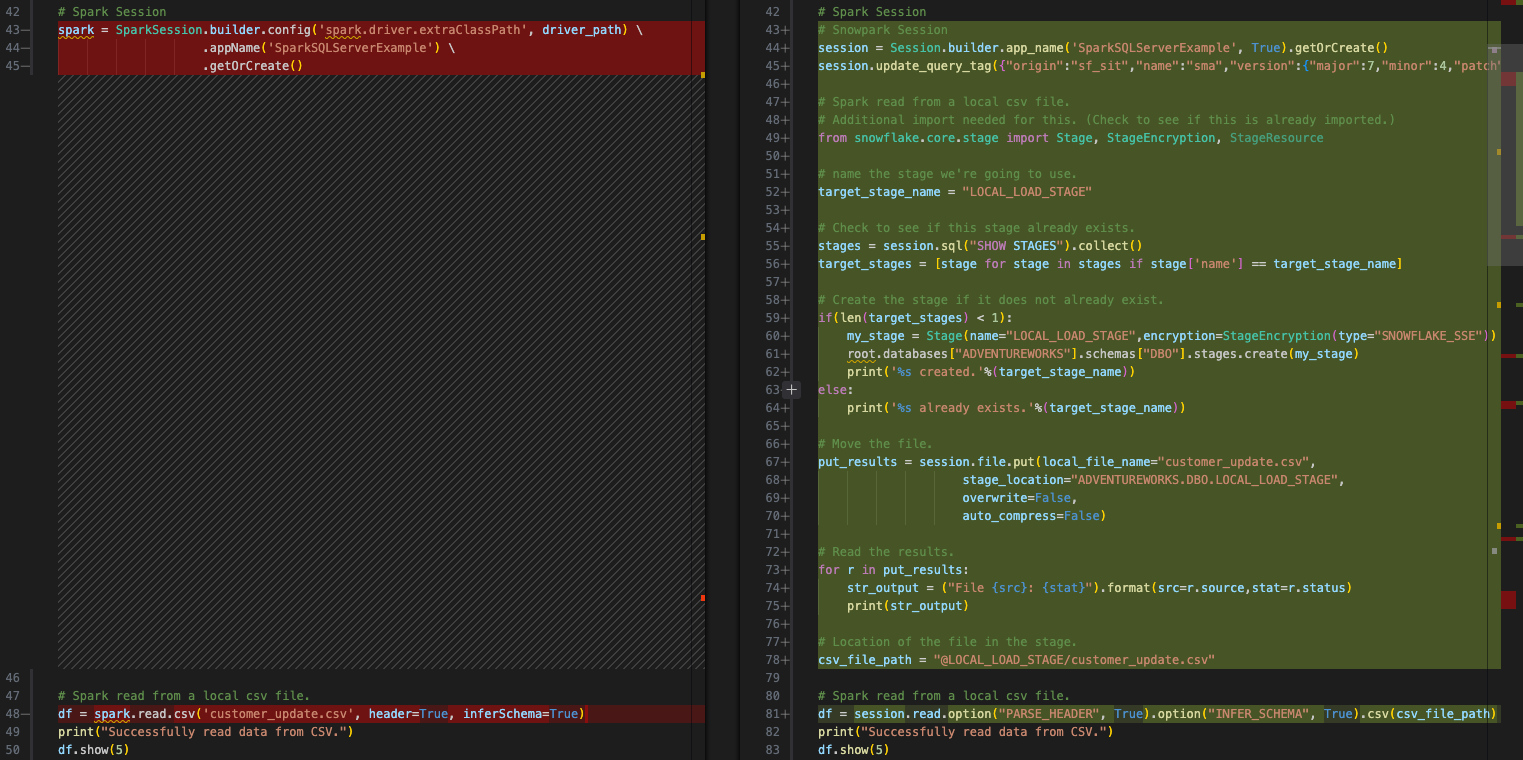Click the customer_update.csv filename on line 67
This screenshot has width=1523, height=760.
point(1238,461)
